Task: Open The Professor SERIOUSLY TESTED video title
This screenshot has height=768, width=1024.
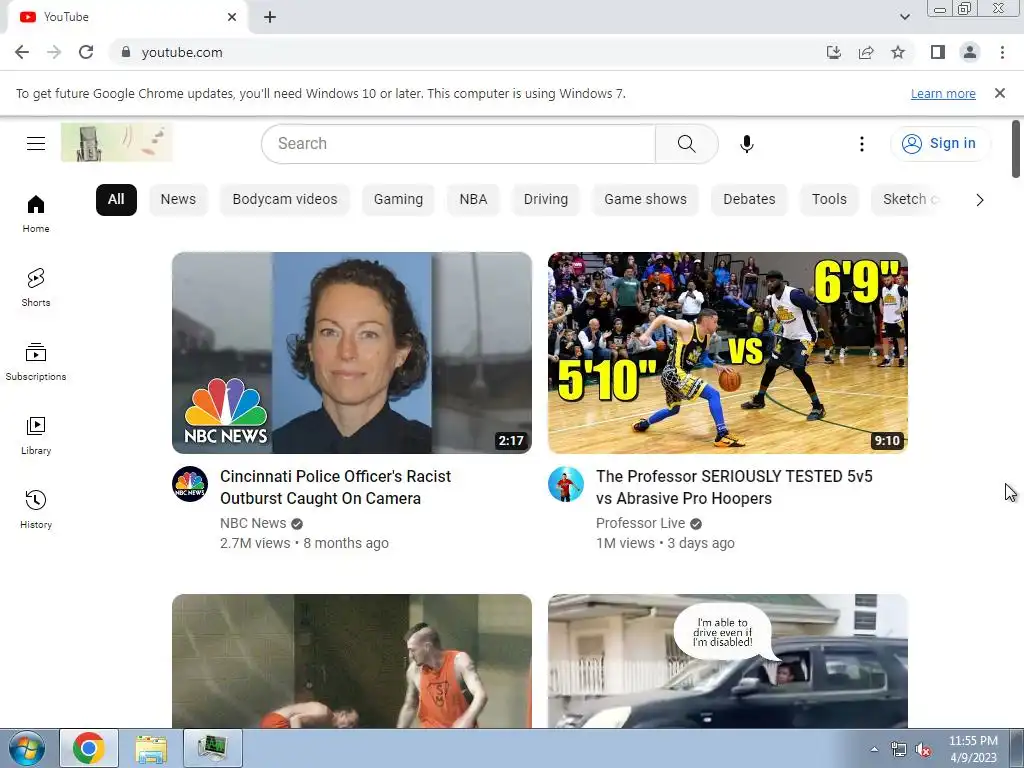Action: pyautogui.click(x=734, y=487)
